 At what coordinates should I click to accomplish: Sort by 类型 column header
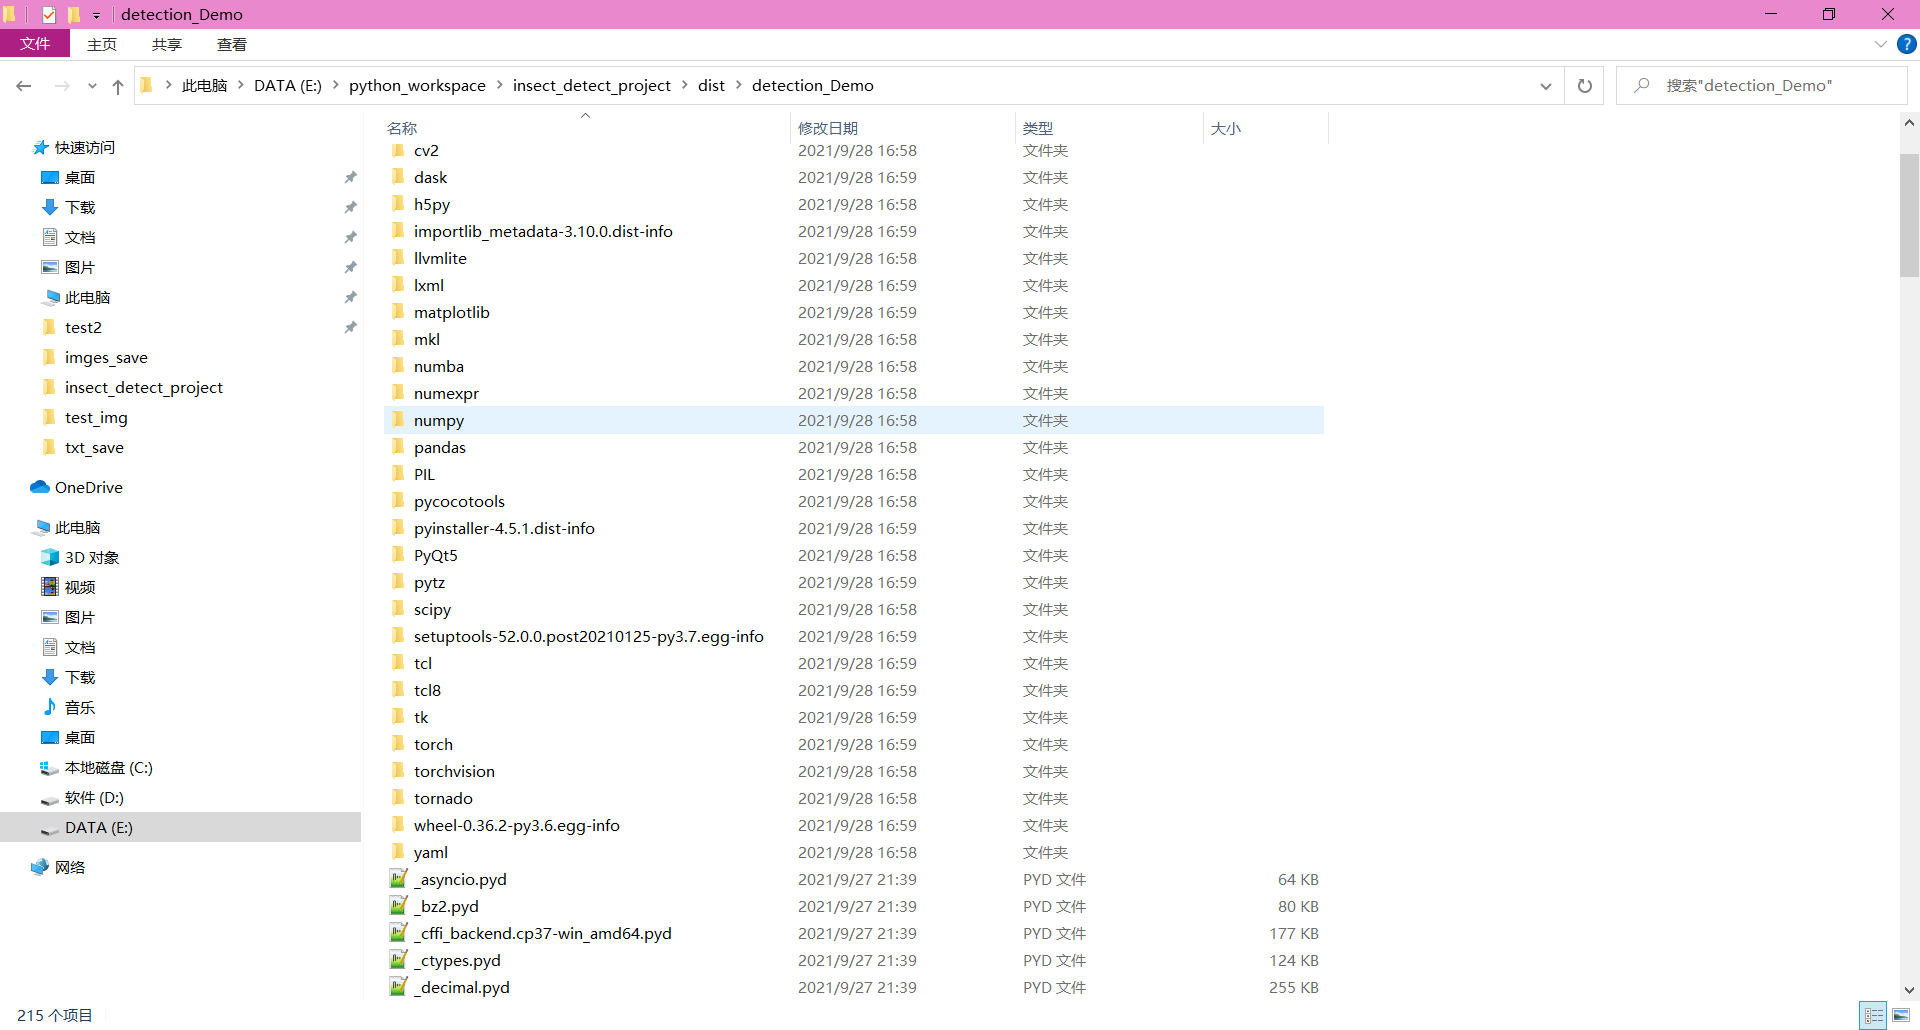pos(1038,128)
